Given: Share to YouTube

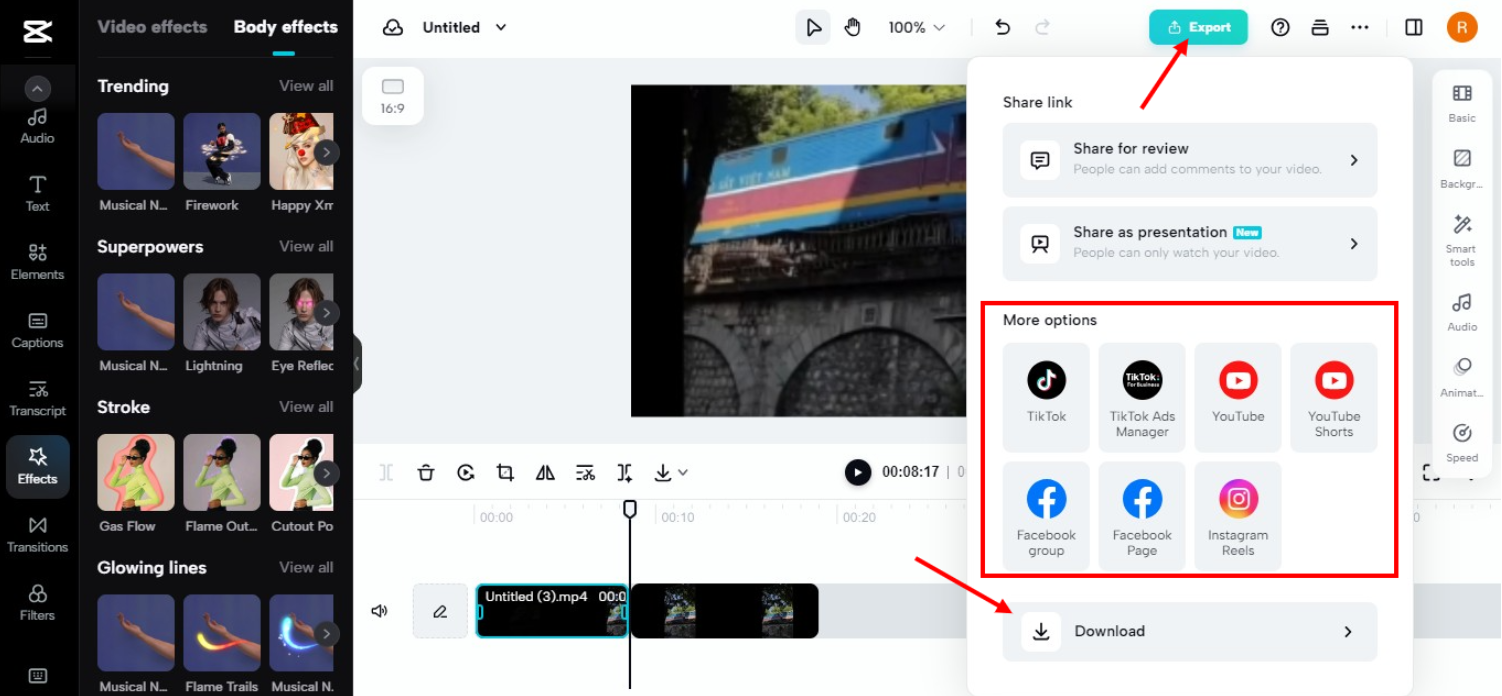Looking at the screenshot, I should coord(1238,397).
